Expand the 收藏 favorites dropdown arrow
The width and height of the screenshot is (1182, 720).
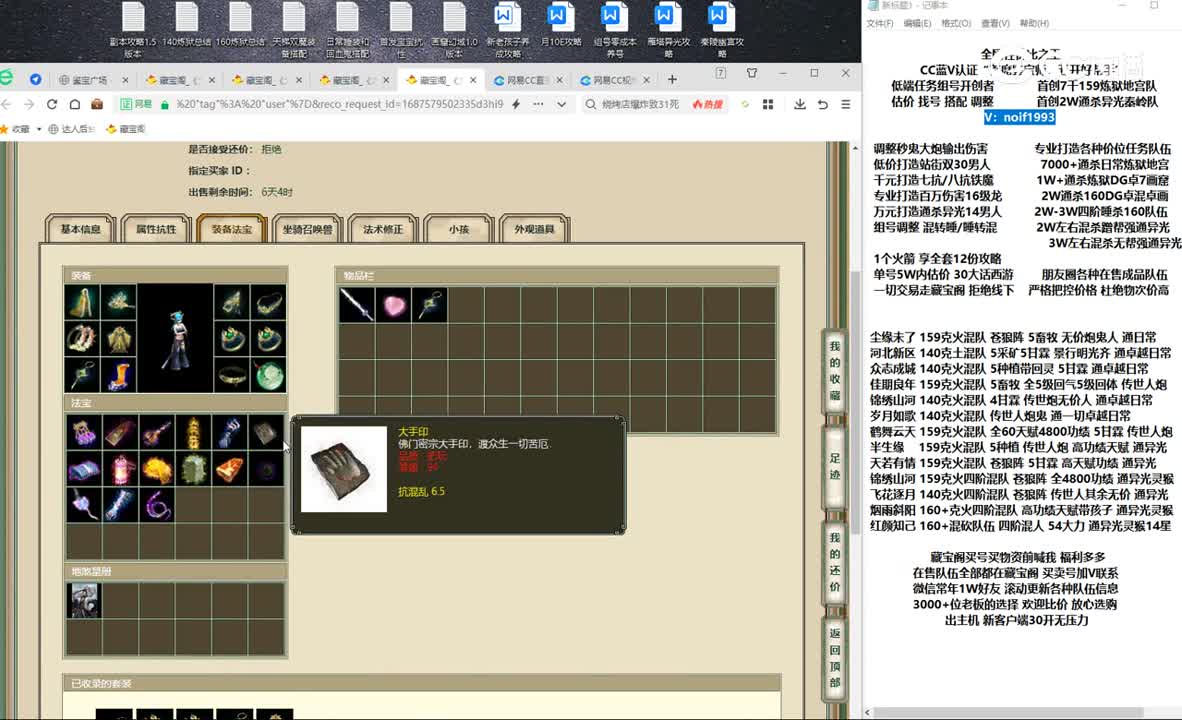[39, 129]
